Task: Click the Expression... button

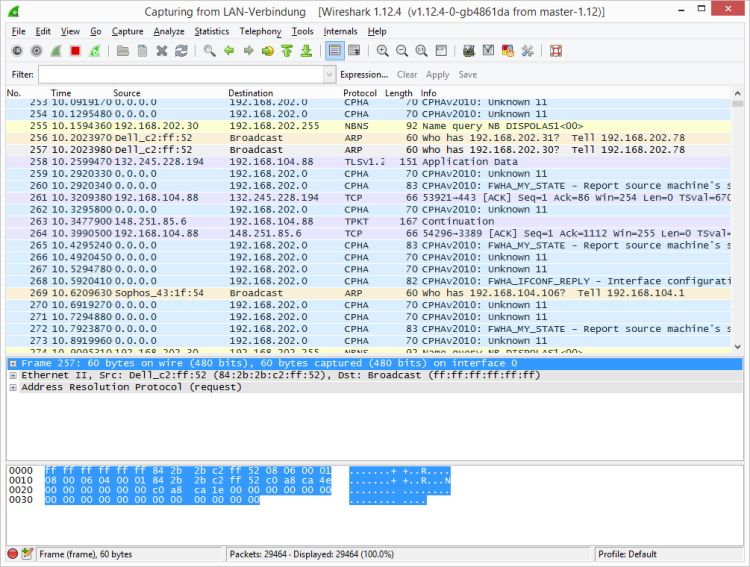Action: (x=364, y=75)
